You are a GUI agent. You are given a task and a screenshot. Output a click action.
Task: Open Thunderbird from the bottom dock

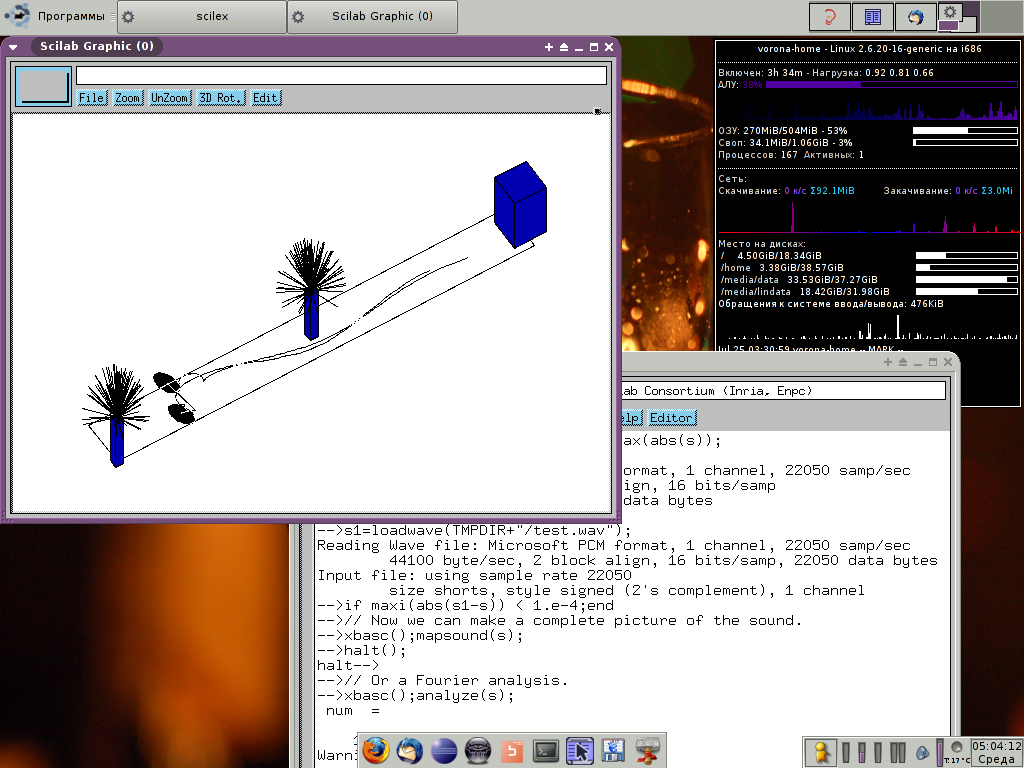[x=410, y=750]
